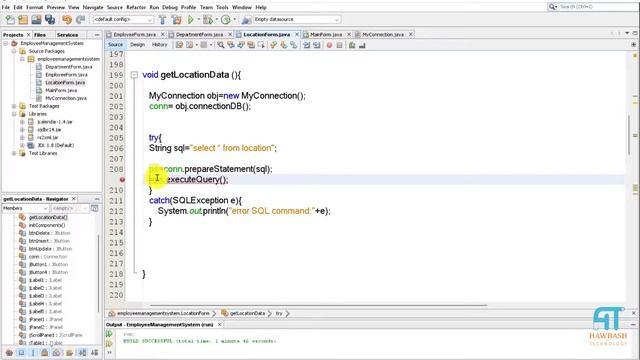Click the Source view button

[116, 44]
